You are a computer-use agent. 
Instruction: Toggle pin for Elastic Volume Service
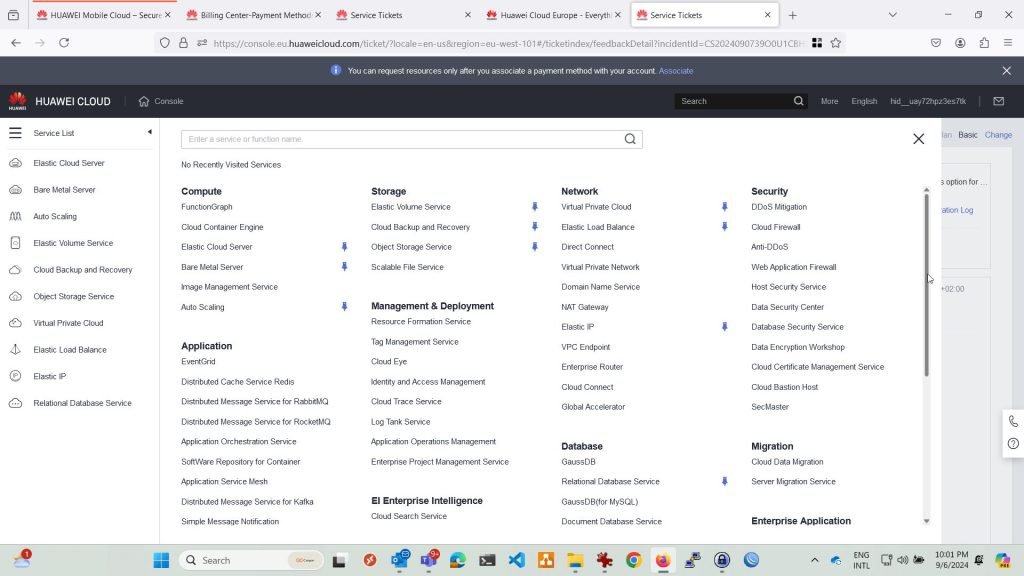tap(534, 207)
